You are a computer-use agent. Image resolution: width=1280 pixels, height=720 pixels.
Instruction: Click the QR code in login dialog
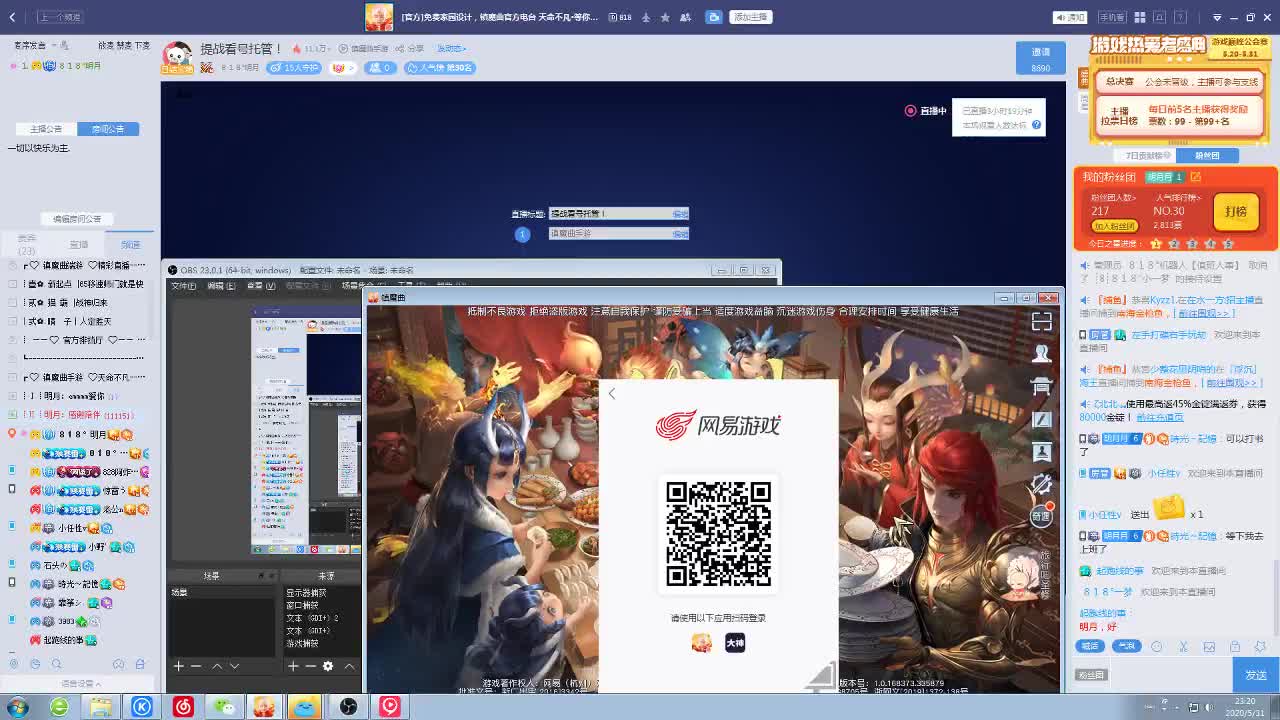719,534
